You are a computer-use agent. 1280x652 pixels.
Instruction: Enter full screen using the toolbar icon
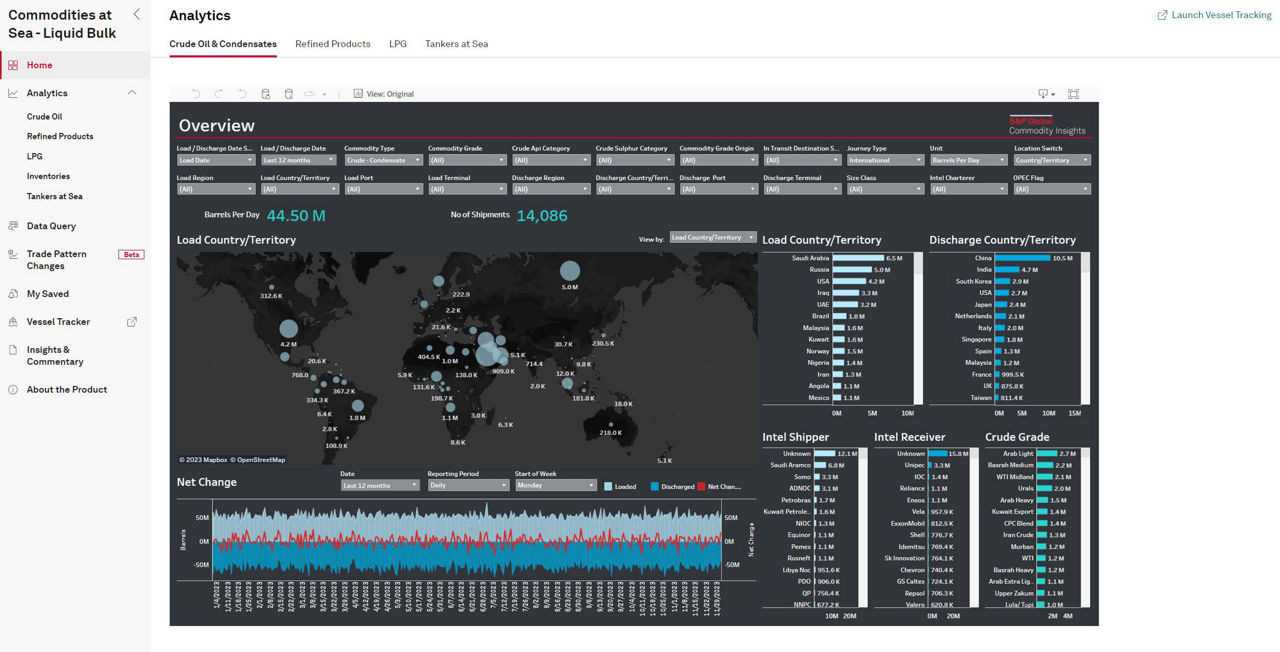(1073, 94)
